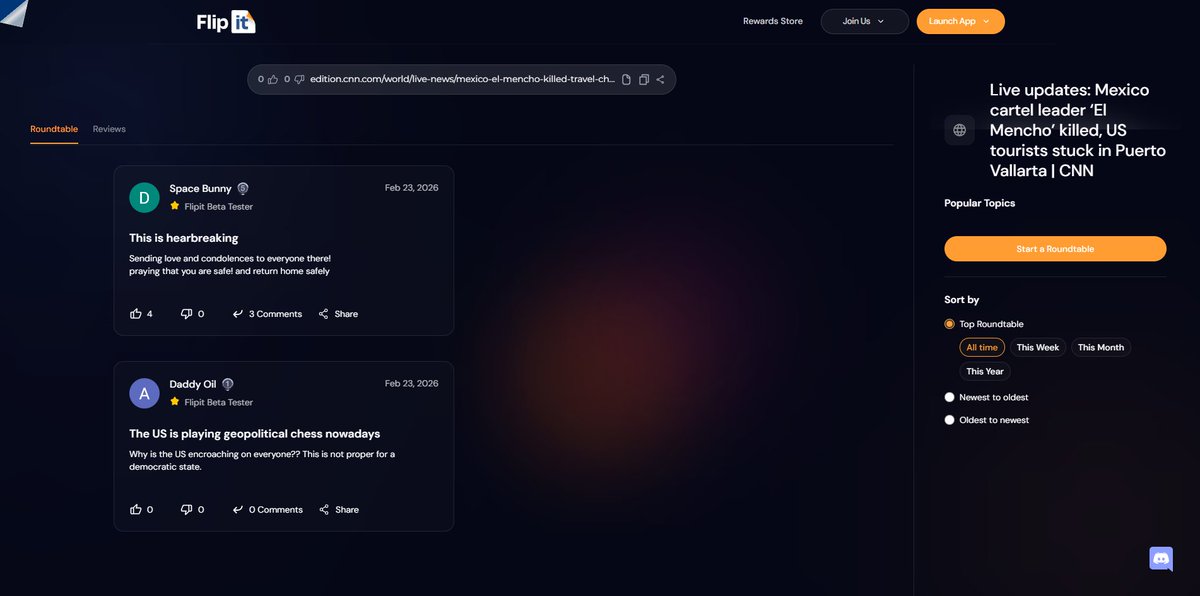The width and height of the screenshot is (1200, 596).
Task: Click the badge icon next to Daddy Oil
Action: coord(228,384)
